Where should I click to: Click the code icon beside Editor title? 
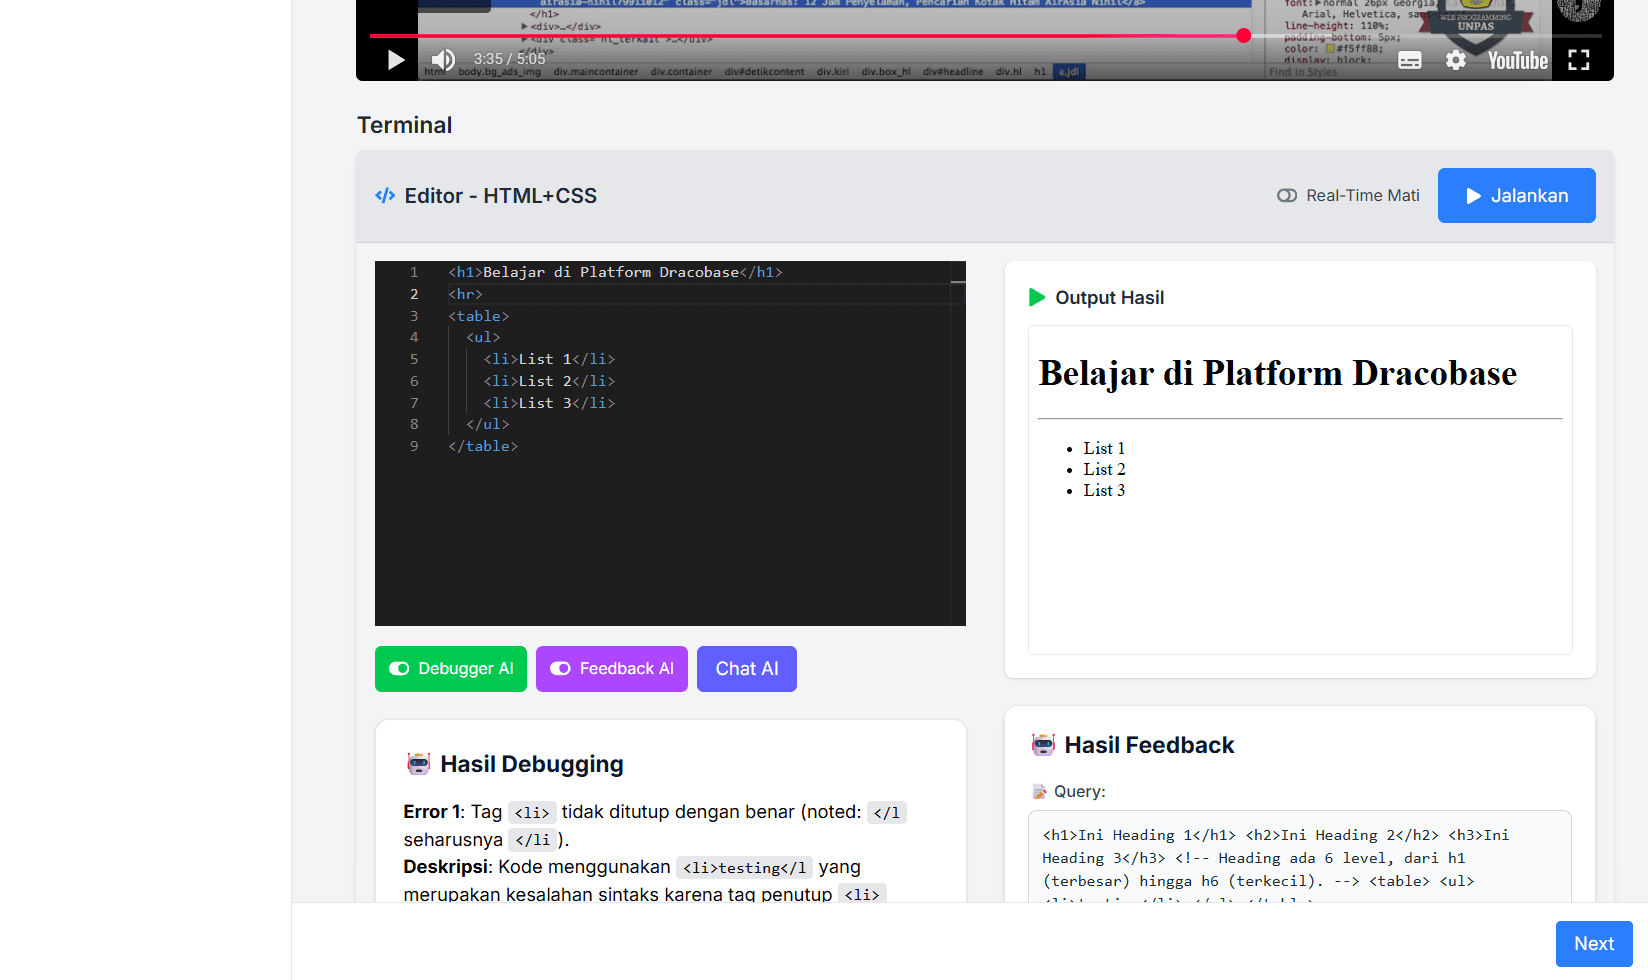pos(385,196)
